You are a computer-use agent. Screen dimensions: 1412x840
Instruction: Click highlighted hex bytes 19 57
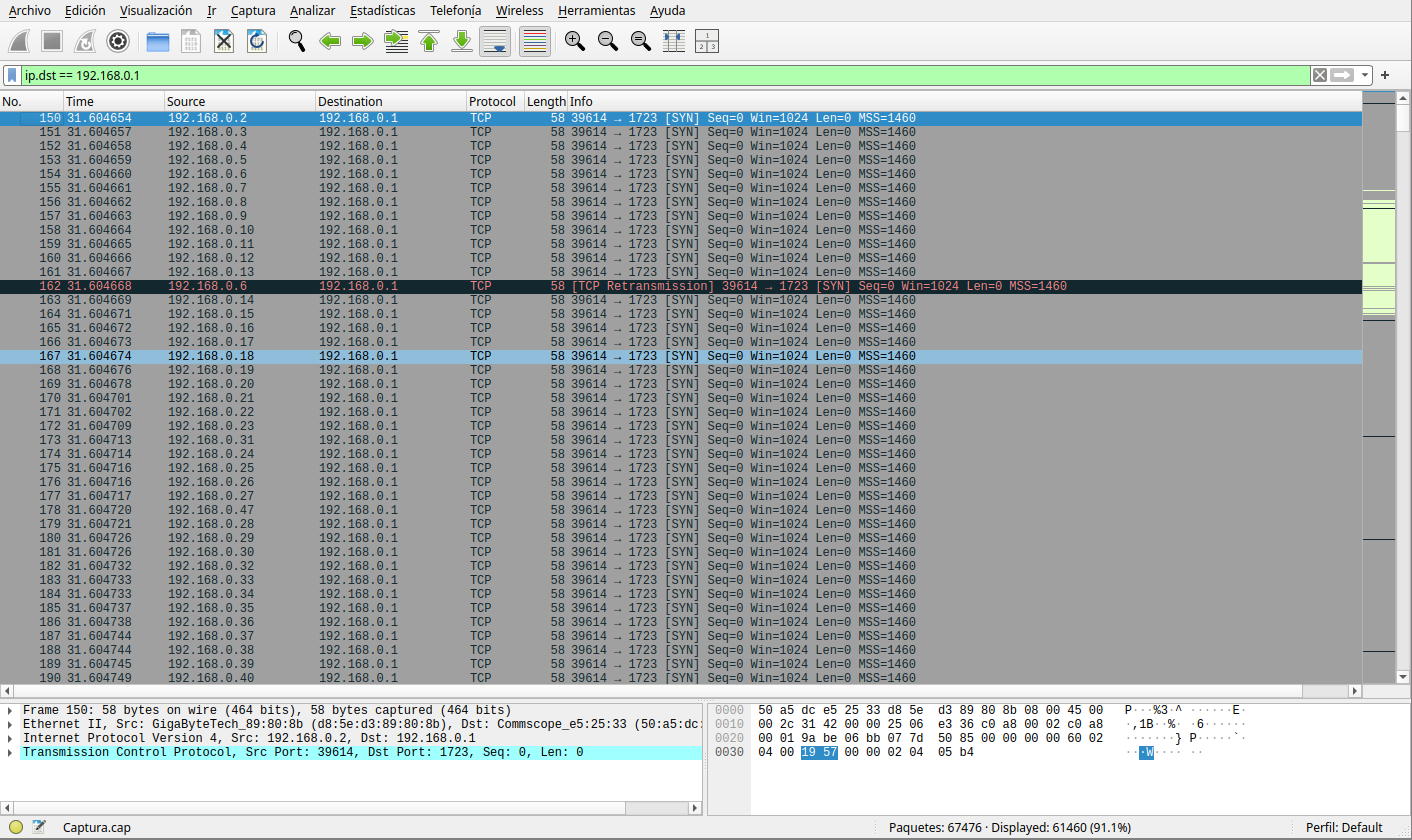pos(819,752)
